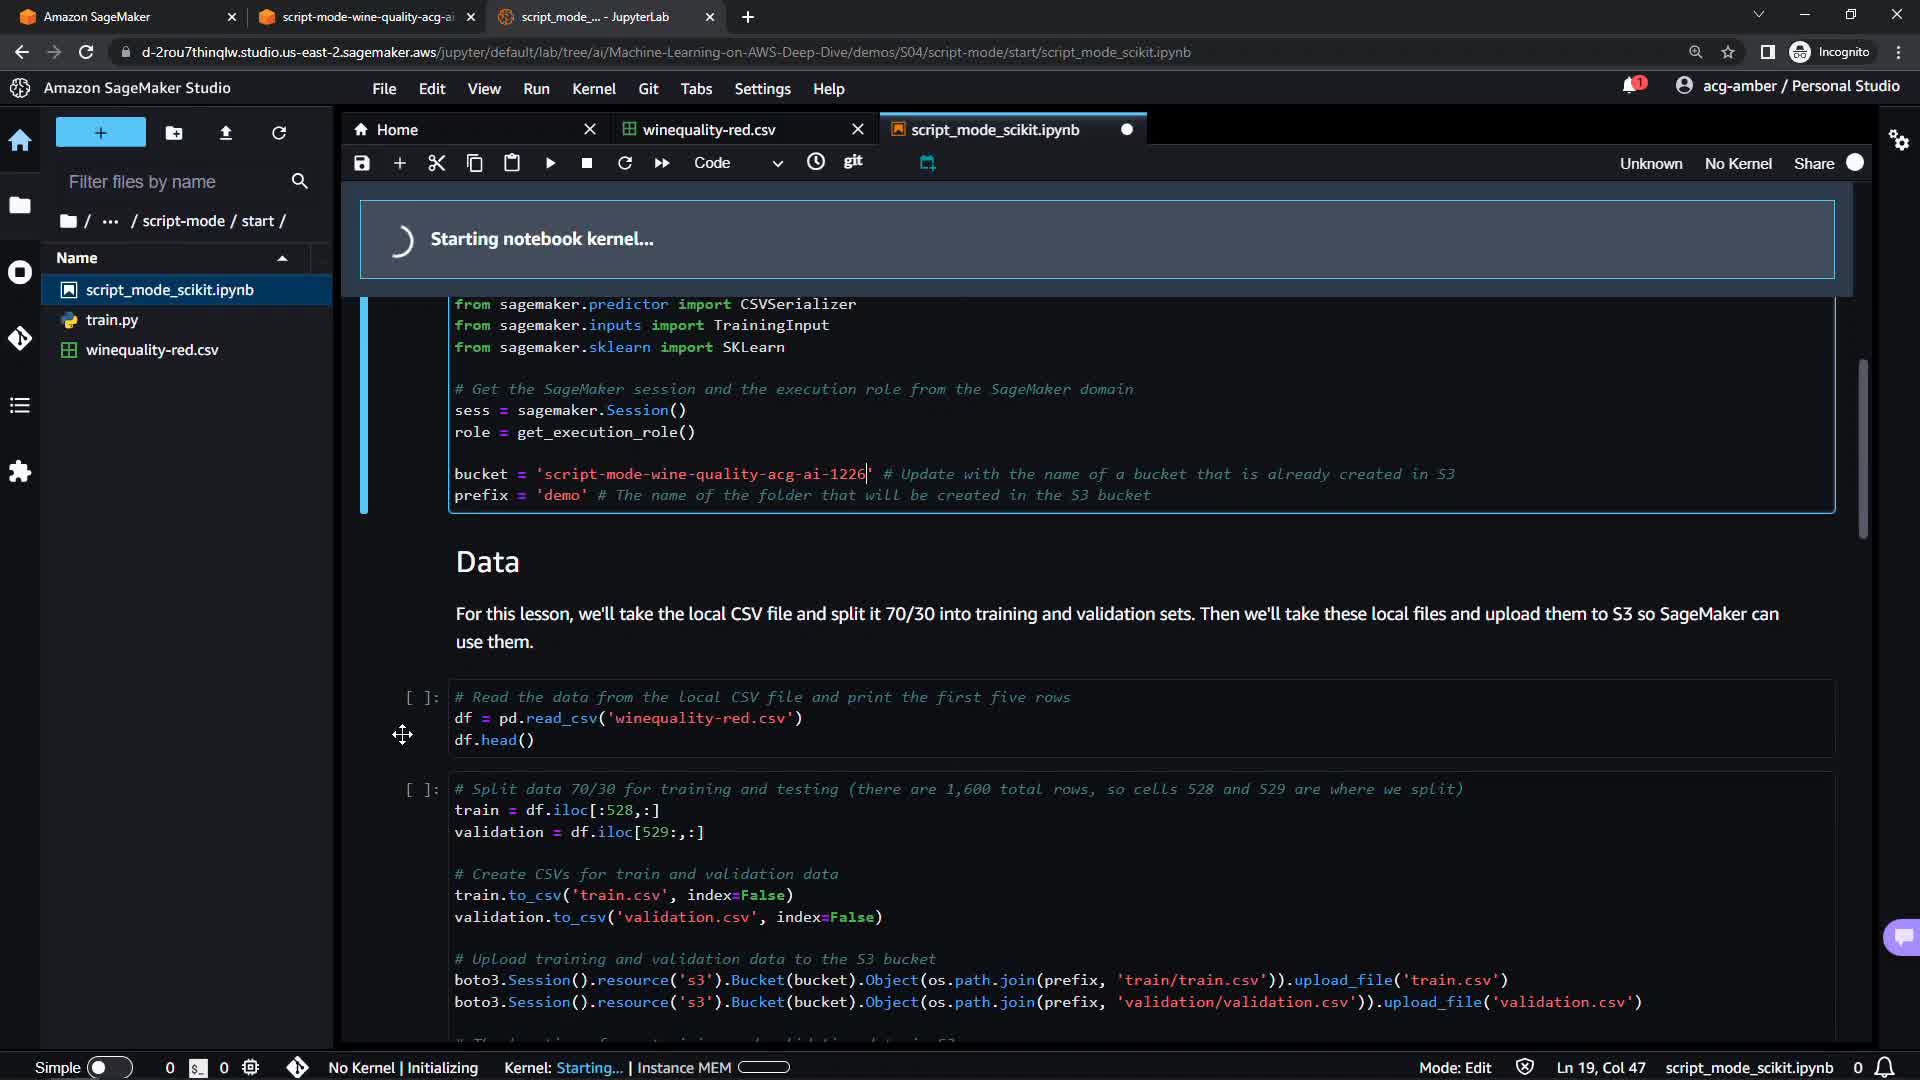The height and width of the screenshot is (1080, 1920).
Task: Click the upload files icon
Action: click(x=226, y=133)
